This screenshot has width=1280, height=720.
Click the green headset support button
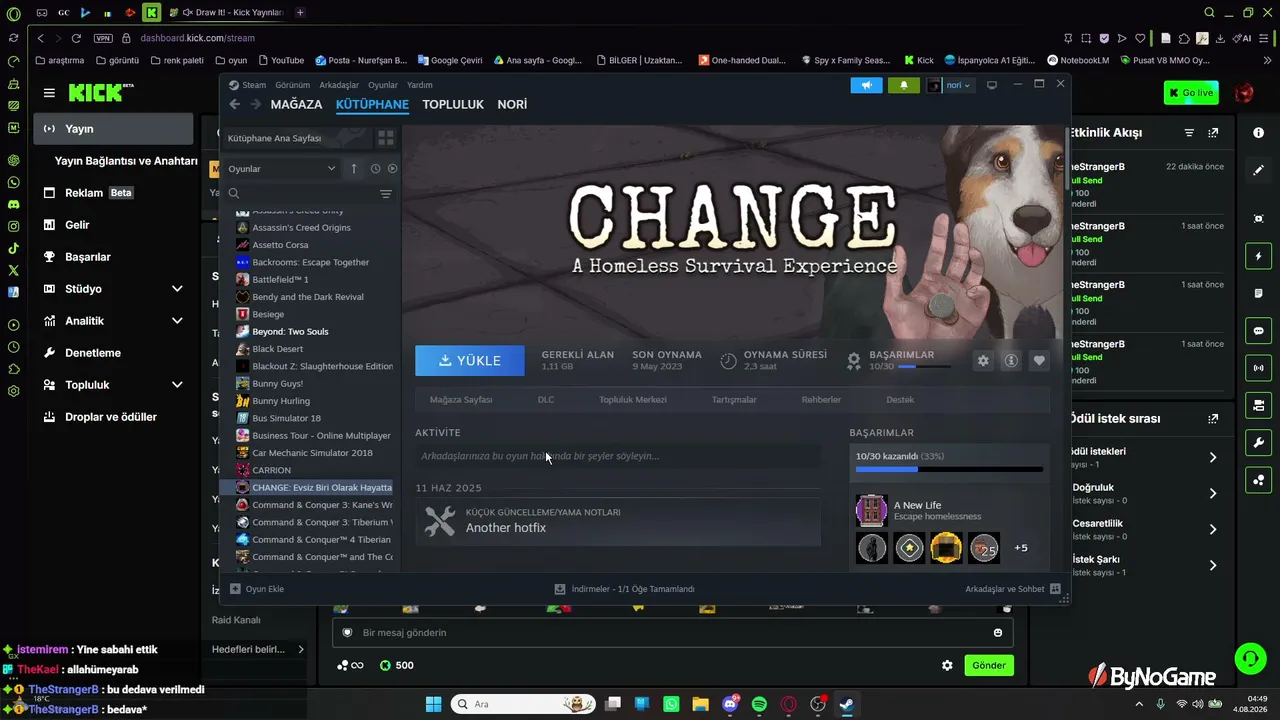(1250, 657)
